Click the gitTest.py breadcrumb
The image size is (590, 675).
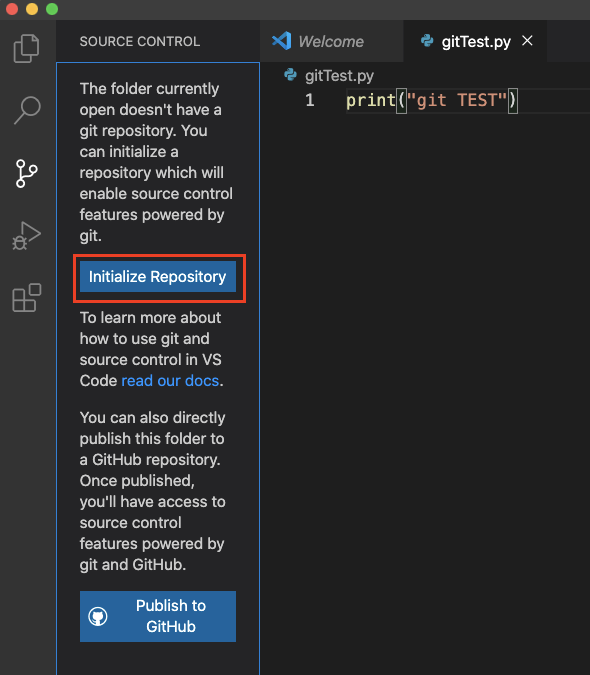(x=339, y=76)
